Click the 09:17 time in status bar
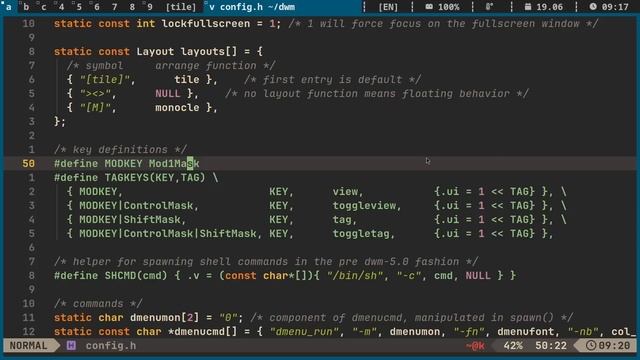This screenshot has width=640, height=360. (x=615, y=7)
